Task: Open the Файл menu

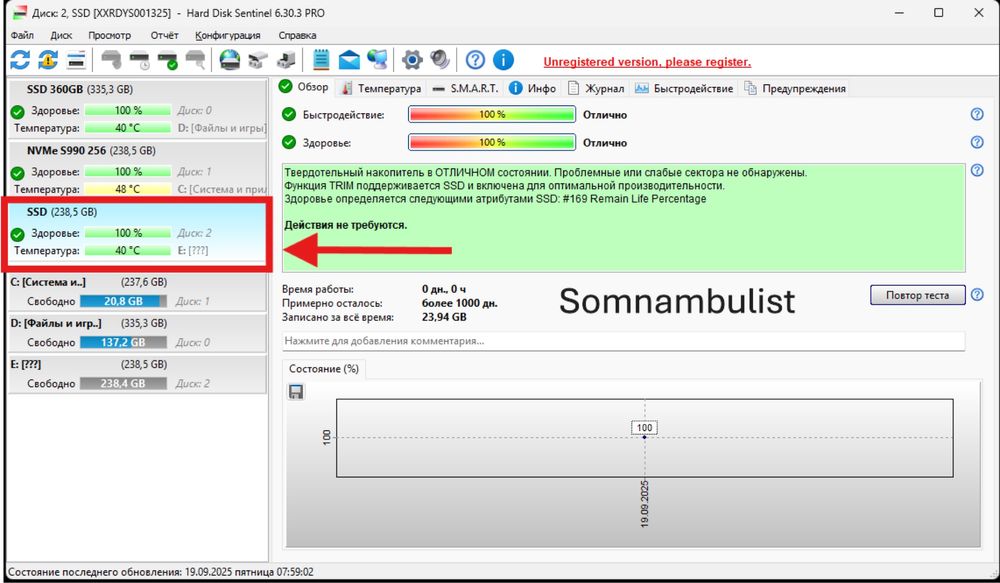Action: point(22,35)
